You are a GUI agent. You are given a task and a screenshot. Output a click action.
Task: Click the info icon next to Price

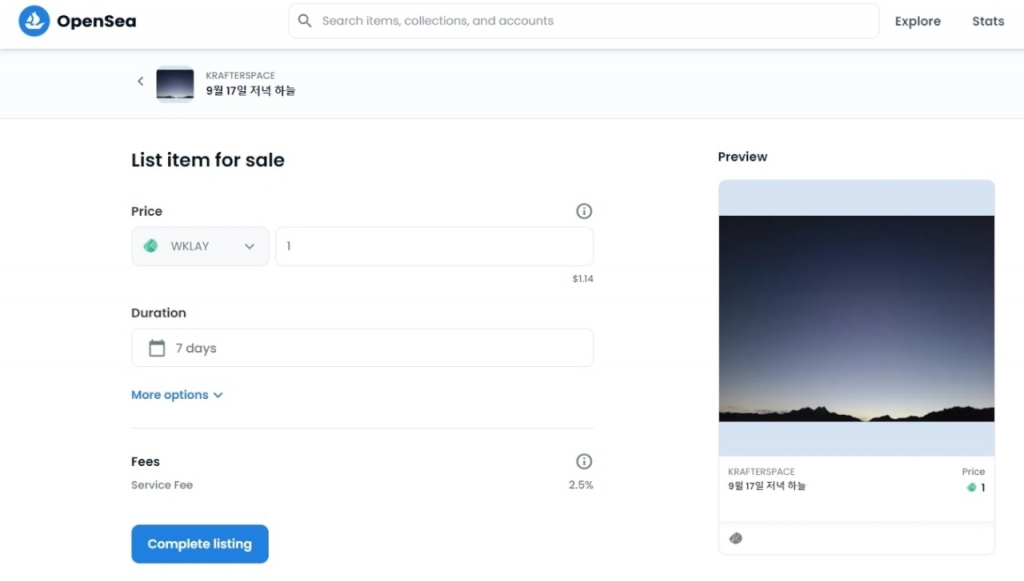584,211
